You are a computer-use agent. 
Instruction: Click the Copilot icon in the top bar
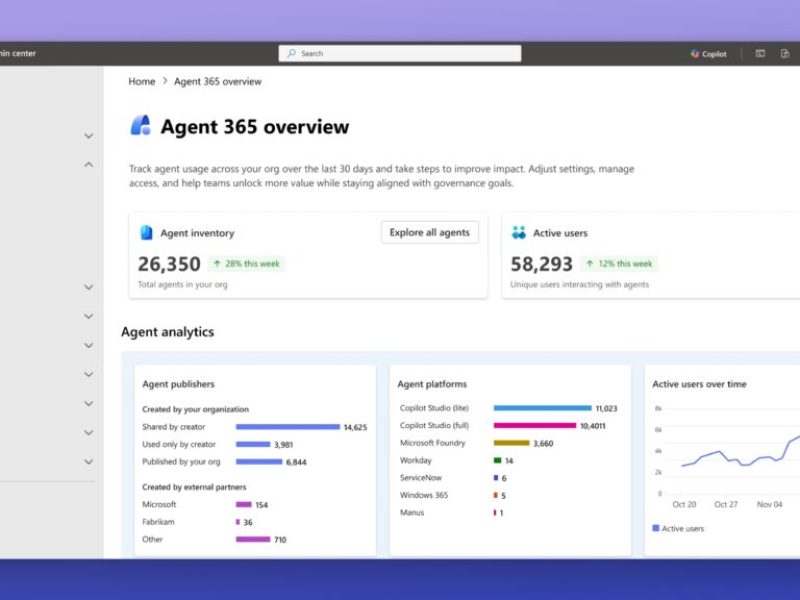694,53
